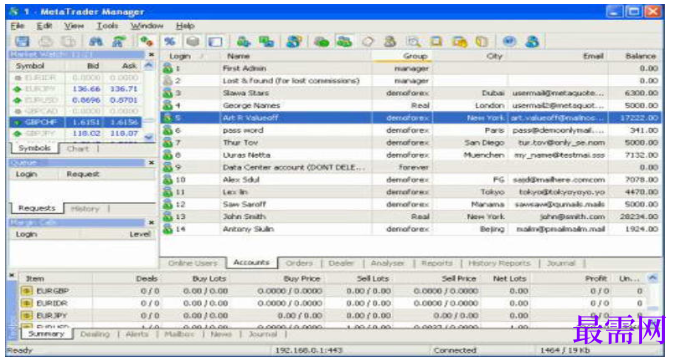Select the bottom Summary tab

46,334
